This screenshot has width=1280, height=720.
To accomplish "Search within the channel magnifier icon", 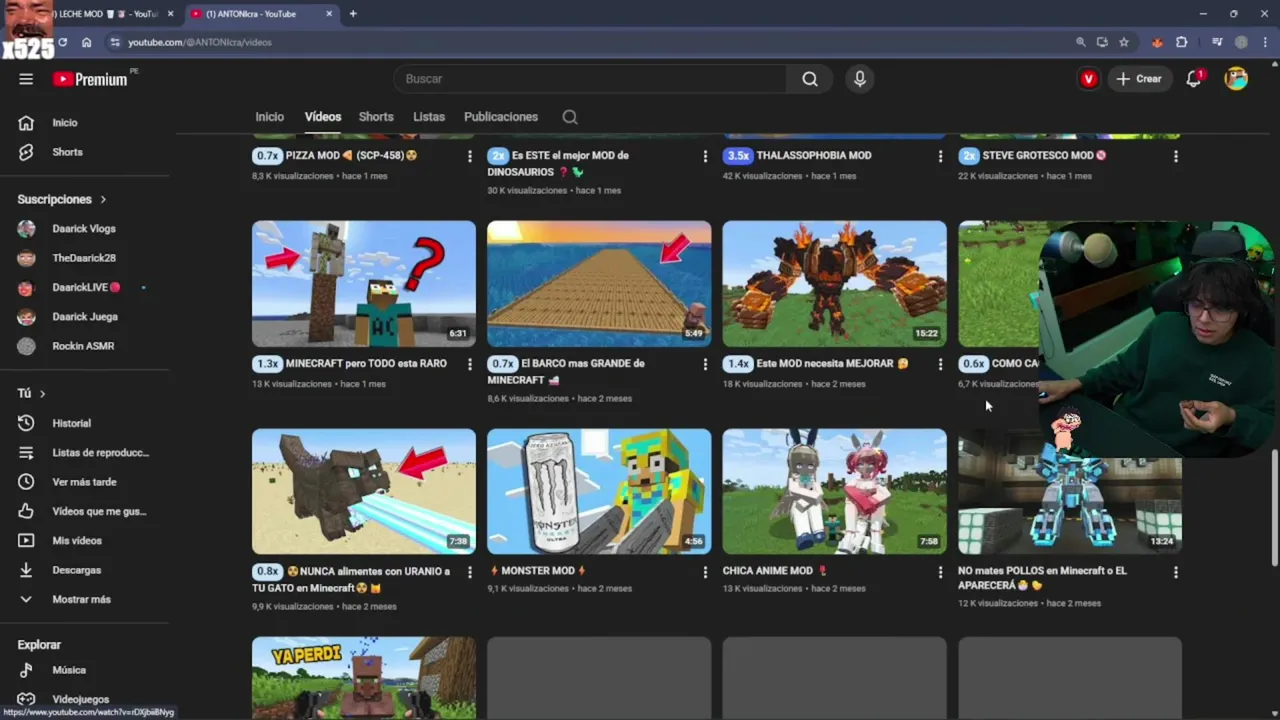I will [570, 117].
